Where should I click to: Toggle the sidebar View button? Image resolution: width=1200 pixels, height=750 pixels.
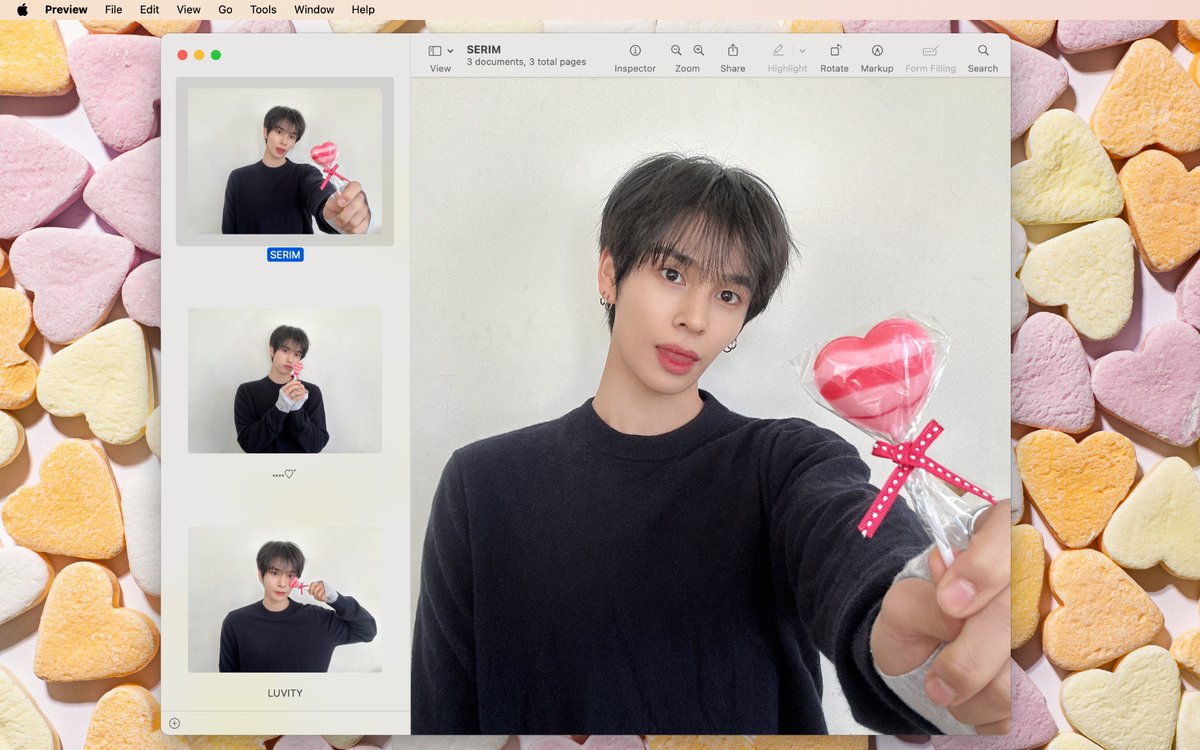coord(435,50)
